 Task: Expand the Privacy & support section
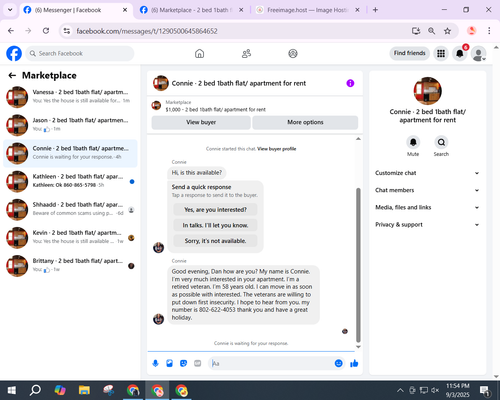427,225
